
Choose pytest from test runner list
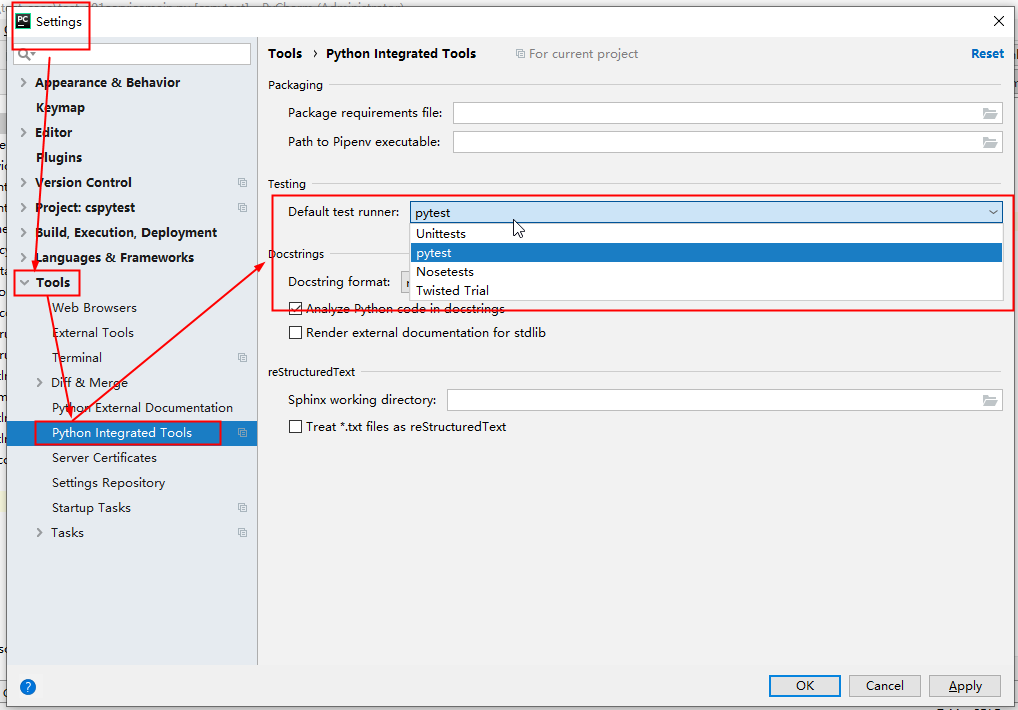pos(706,253)
